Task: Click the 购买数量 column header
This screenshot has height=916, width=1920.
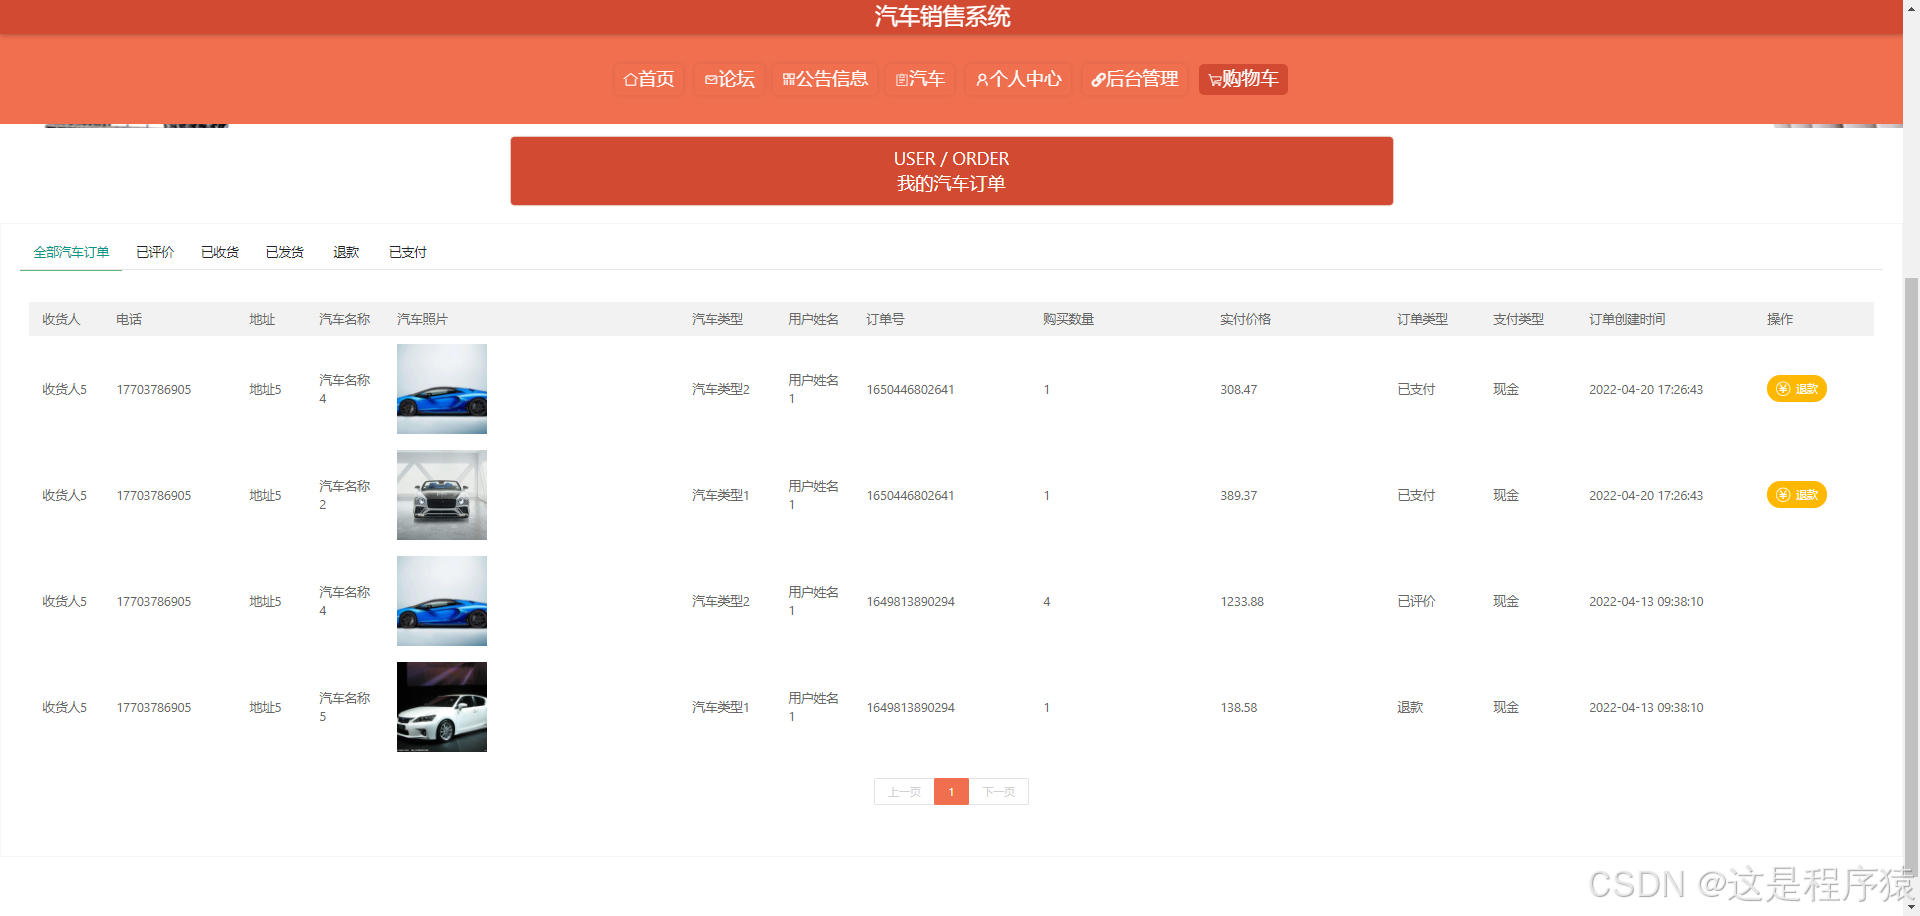Action: (1068, 319)
